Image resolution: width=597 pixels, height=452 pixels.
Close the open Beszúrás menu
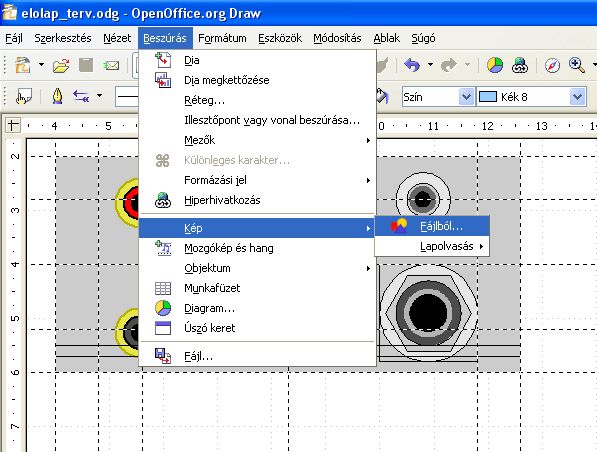165,38
